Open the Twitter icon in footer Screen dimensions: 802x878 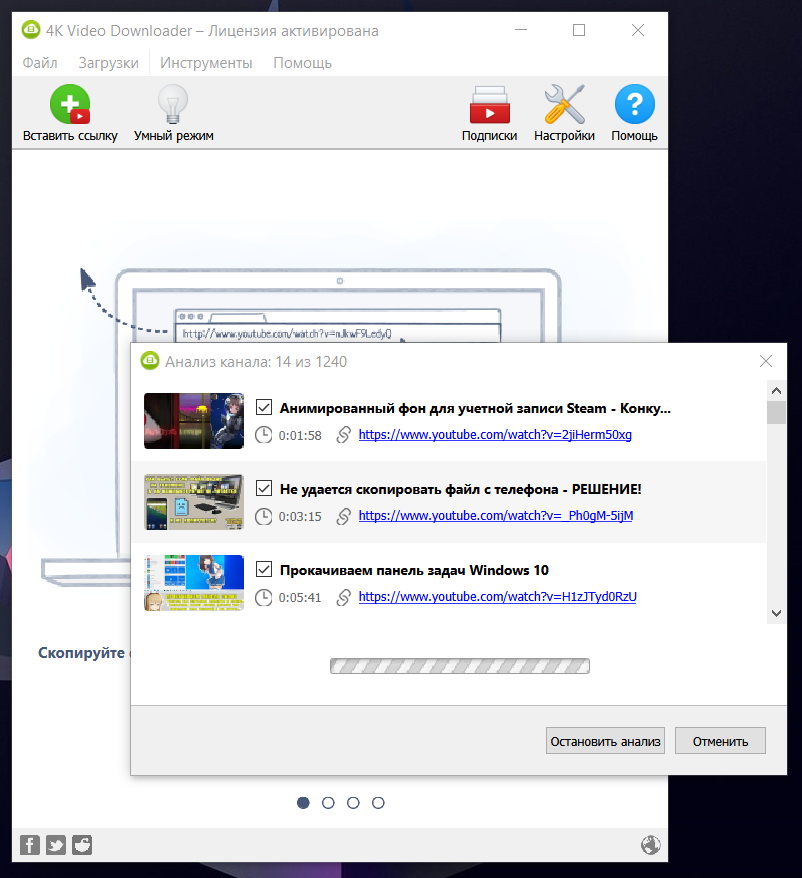tap(56, 845)
